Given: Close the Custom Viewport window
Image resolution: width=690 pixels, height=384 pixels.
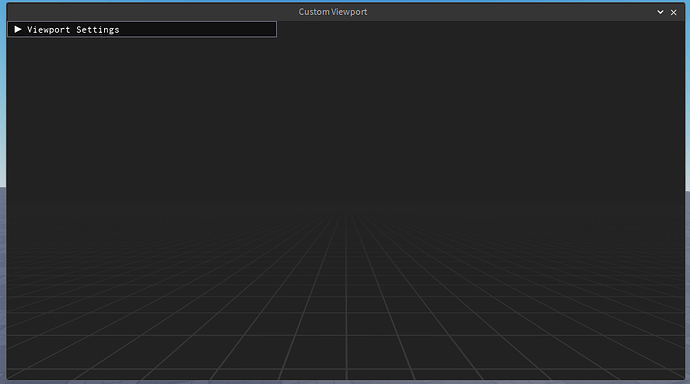Looking at the screenshot, I should 673,12.
